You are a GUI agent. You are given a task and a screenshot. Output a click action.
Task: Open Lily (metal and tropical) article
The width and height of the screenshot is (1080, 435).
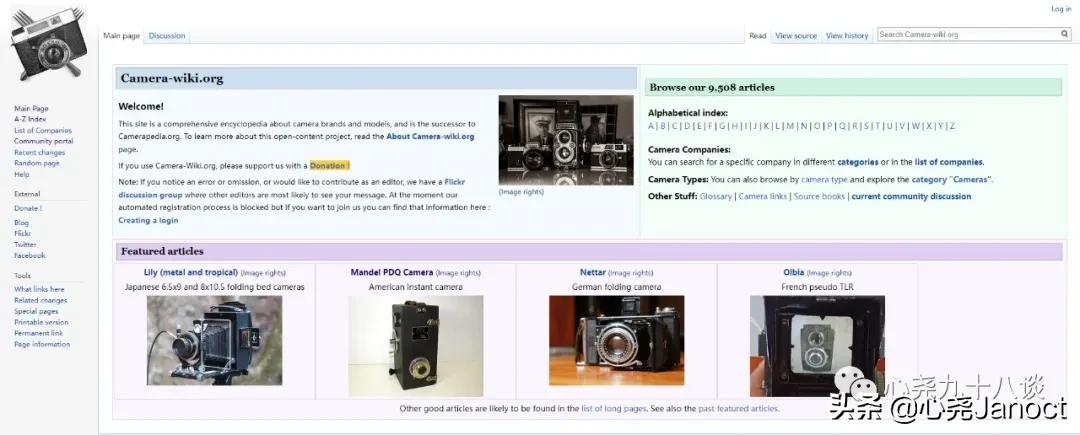coord(191,273)
